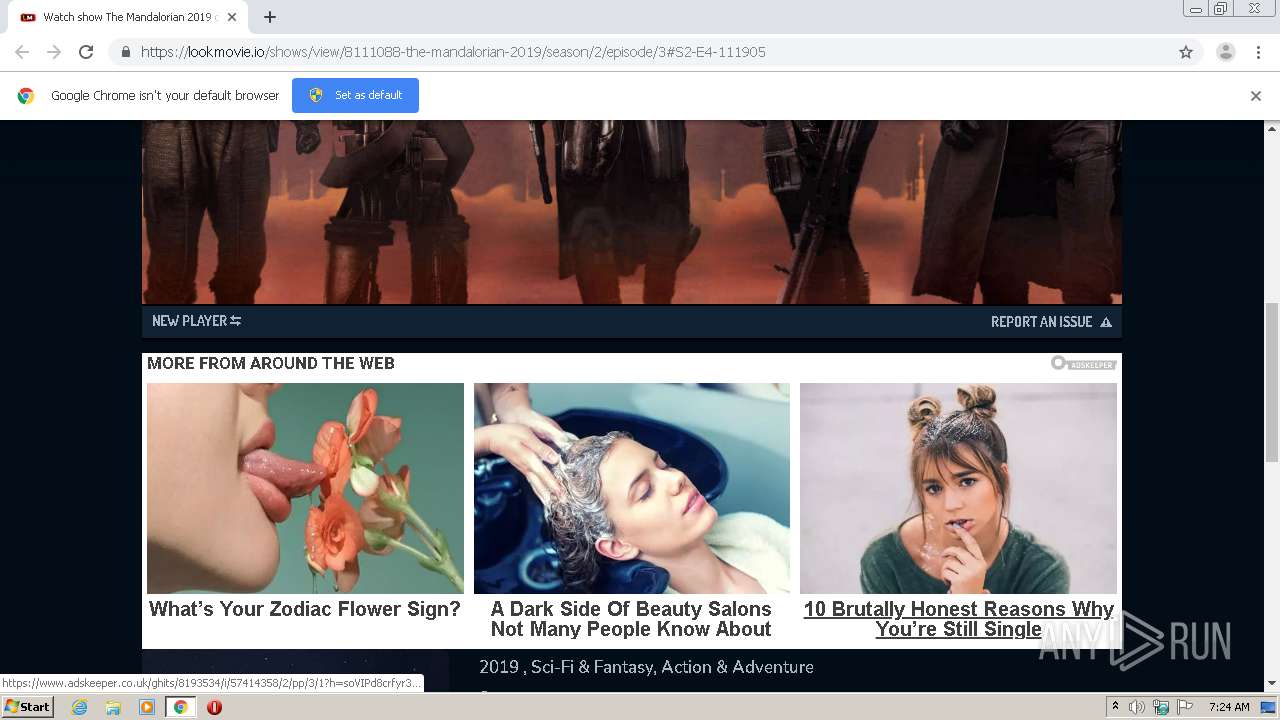The height and width of the screenshot is (720, 1280).
Task: Switch to the New Player
Action: click(196, 321)
